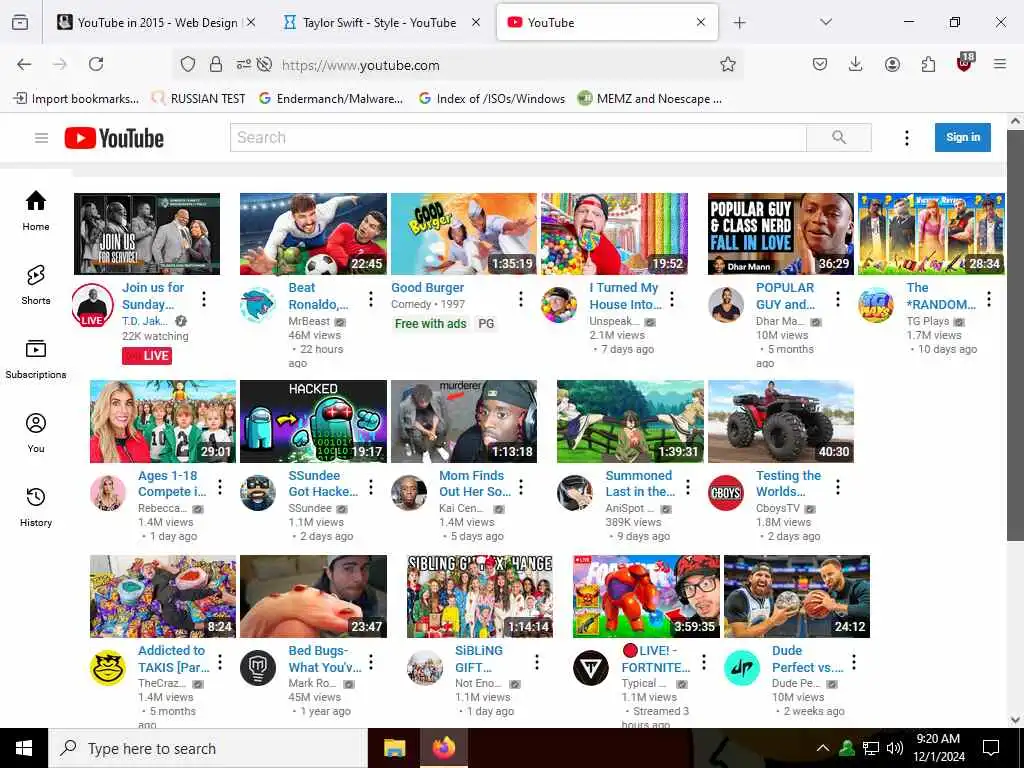The height and width of the screenshot is (768, 1024).
Task: Open the extensions puzzle icon
Action: (928, 64)
